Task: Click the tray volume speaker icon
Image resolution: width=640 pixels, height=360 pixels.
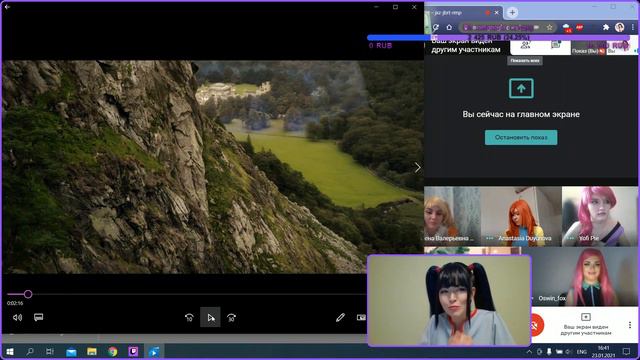Action: (x=568, y=352)
